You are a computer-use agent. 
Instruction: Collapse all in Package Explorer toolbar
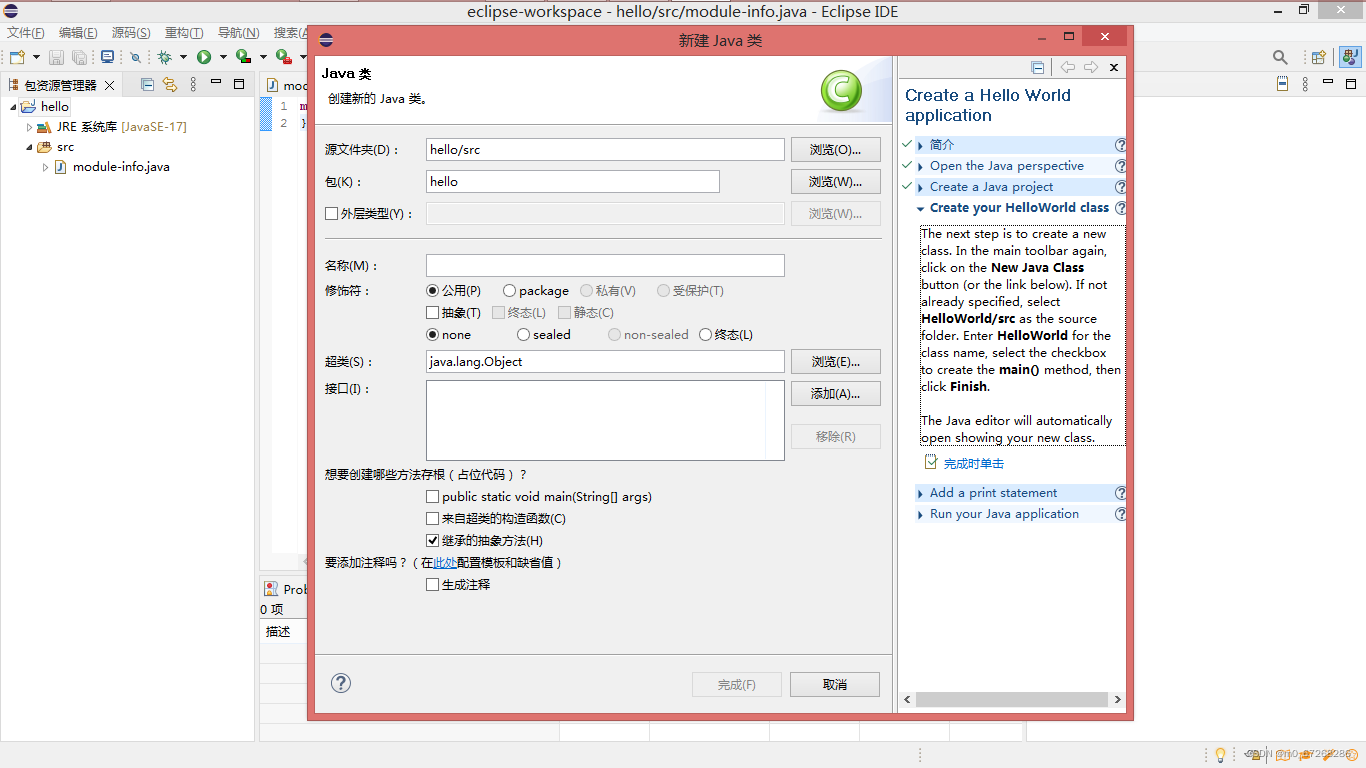pyautogui.click(x=147, y=85)
